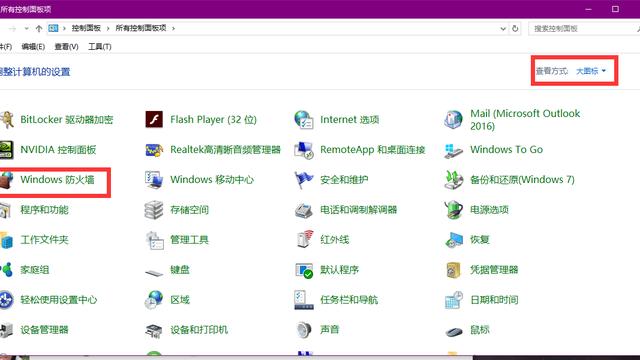Open recent locations dropdown beside navigation arrows
The image size is (640, 360).
coord(27,29)
